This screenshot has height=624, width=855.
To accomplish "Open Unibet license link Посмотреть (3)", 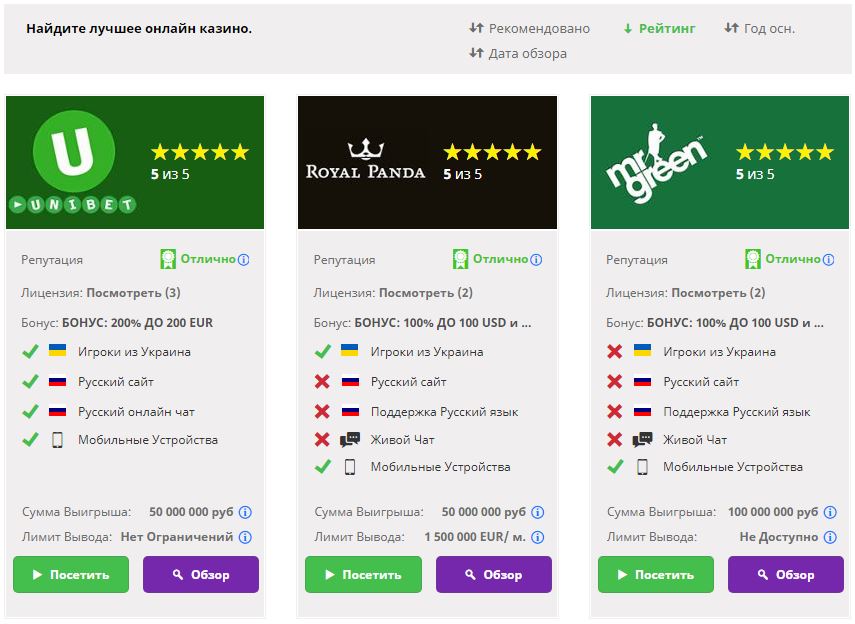I will [x=134, y=293].
